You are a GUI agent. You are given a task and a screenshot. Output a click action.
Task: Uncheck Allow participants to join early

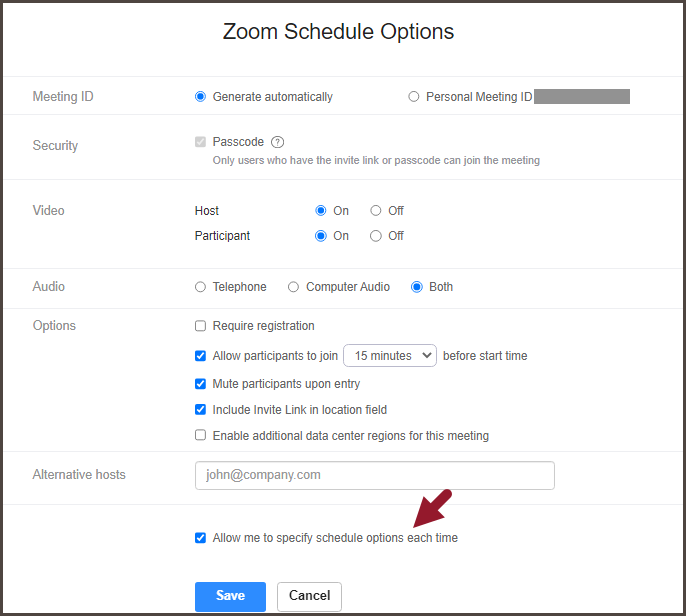click(201, 355)
